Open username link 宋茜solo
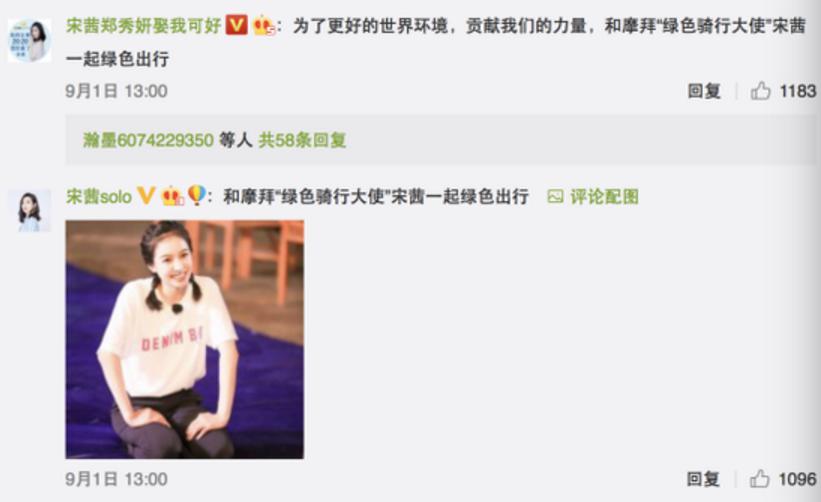This screenshot has width=821, height=502. [99, 196]
